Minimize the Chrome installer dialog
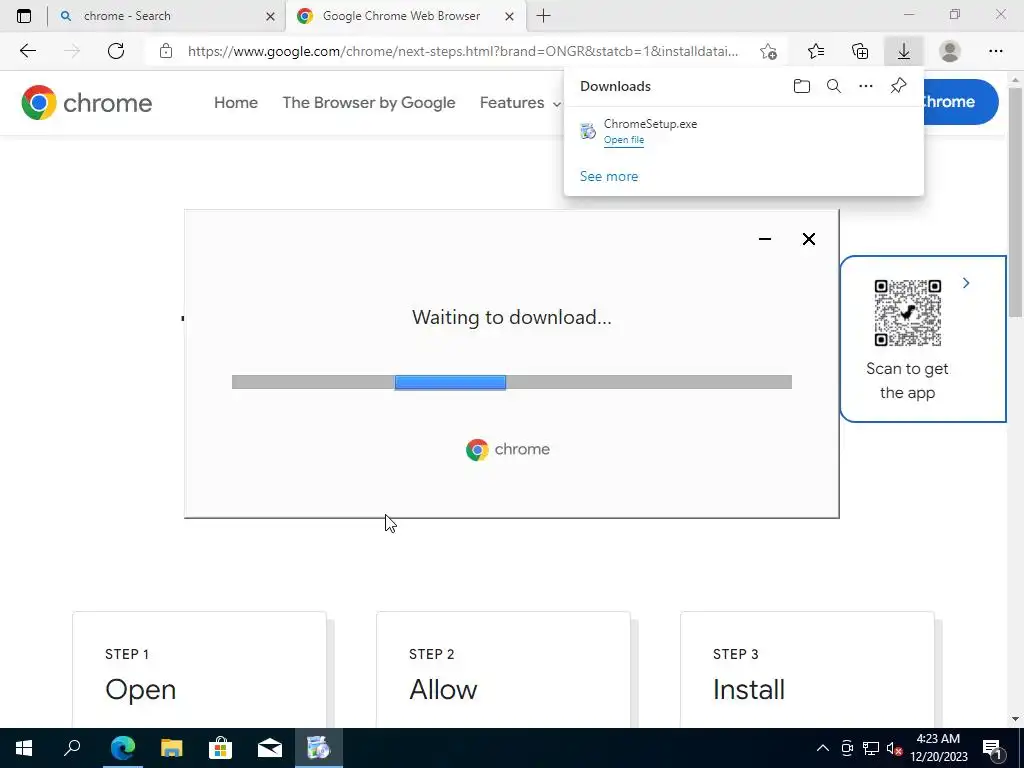This screenshot has width=1024, height=768. (x=765, y=239)
